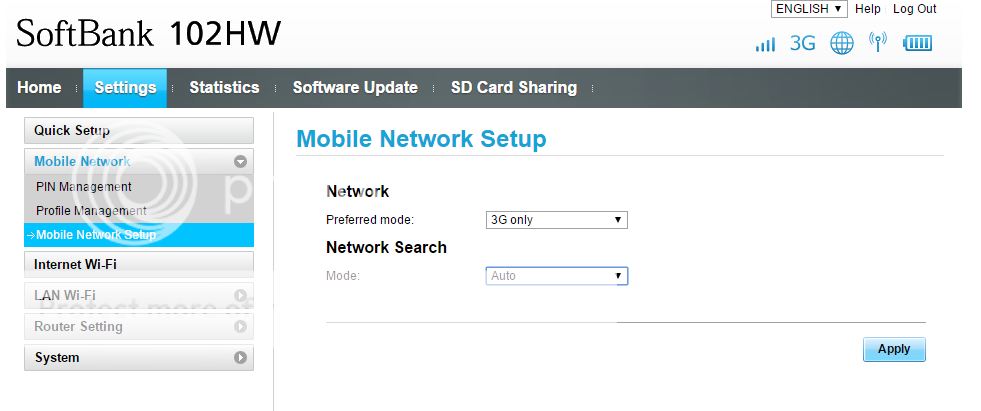Open the Statistics tab
The image size is (981, 411).
224,88
